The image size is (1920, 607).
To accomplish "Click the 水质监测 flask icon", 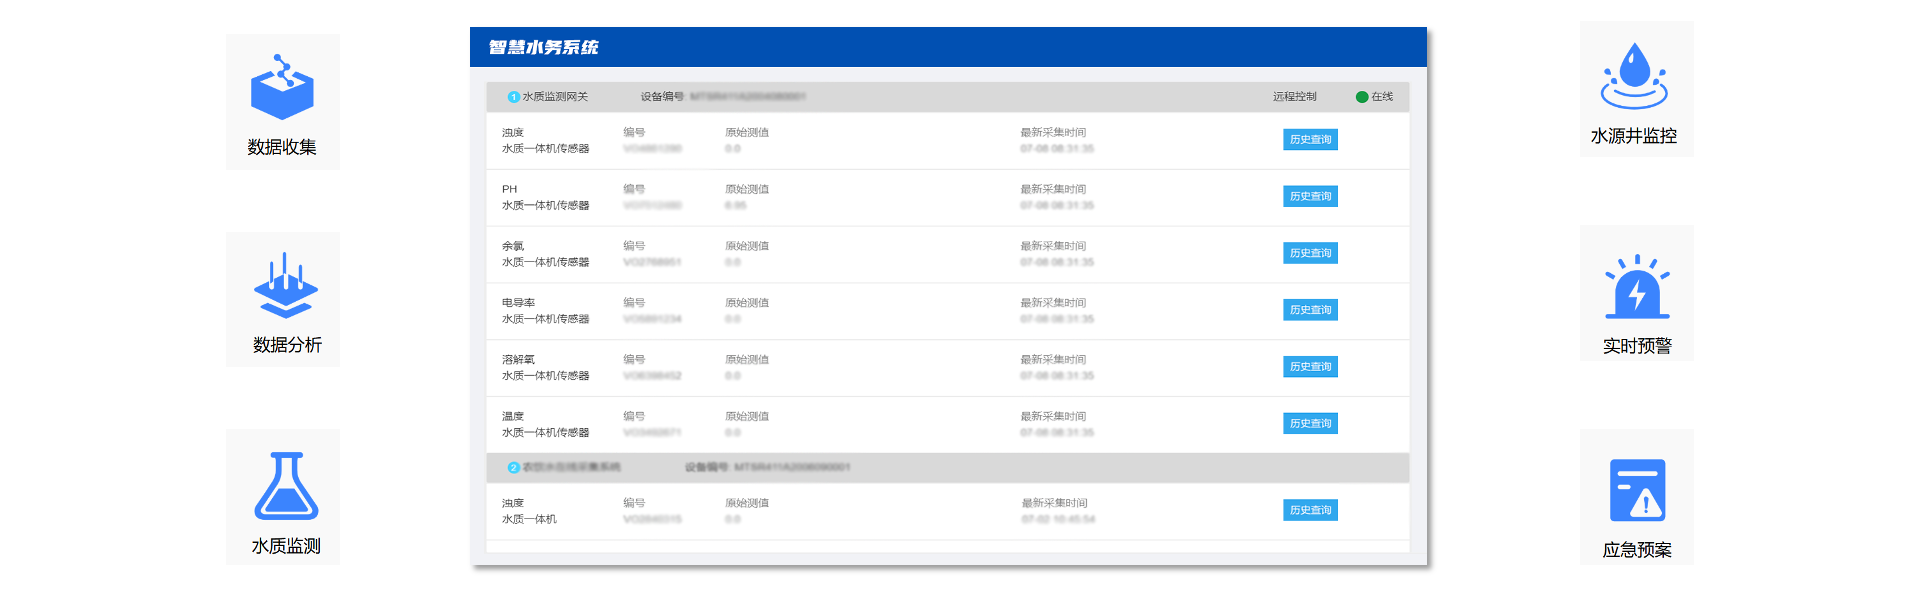I will [286, 486].
